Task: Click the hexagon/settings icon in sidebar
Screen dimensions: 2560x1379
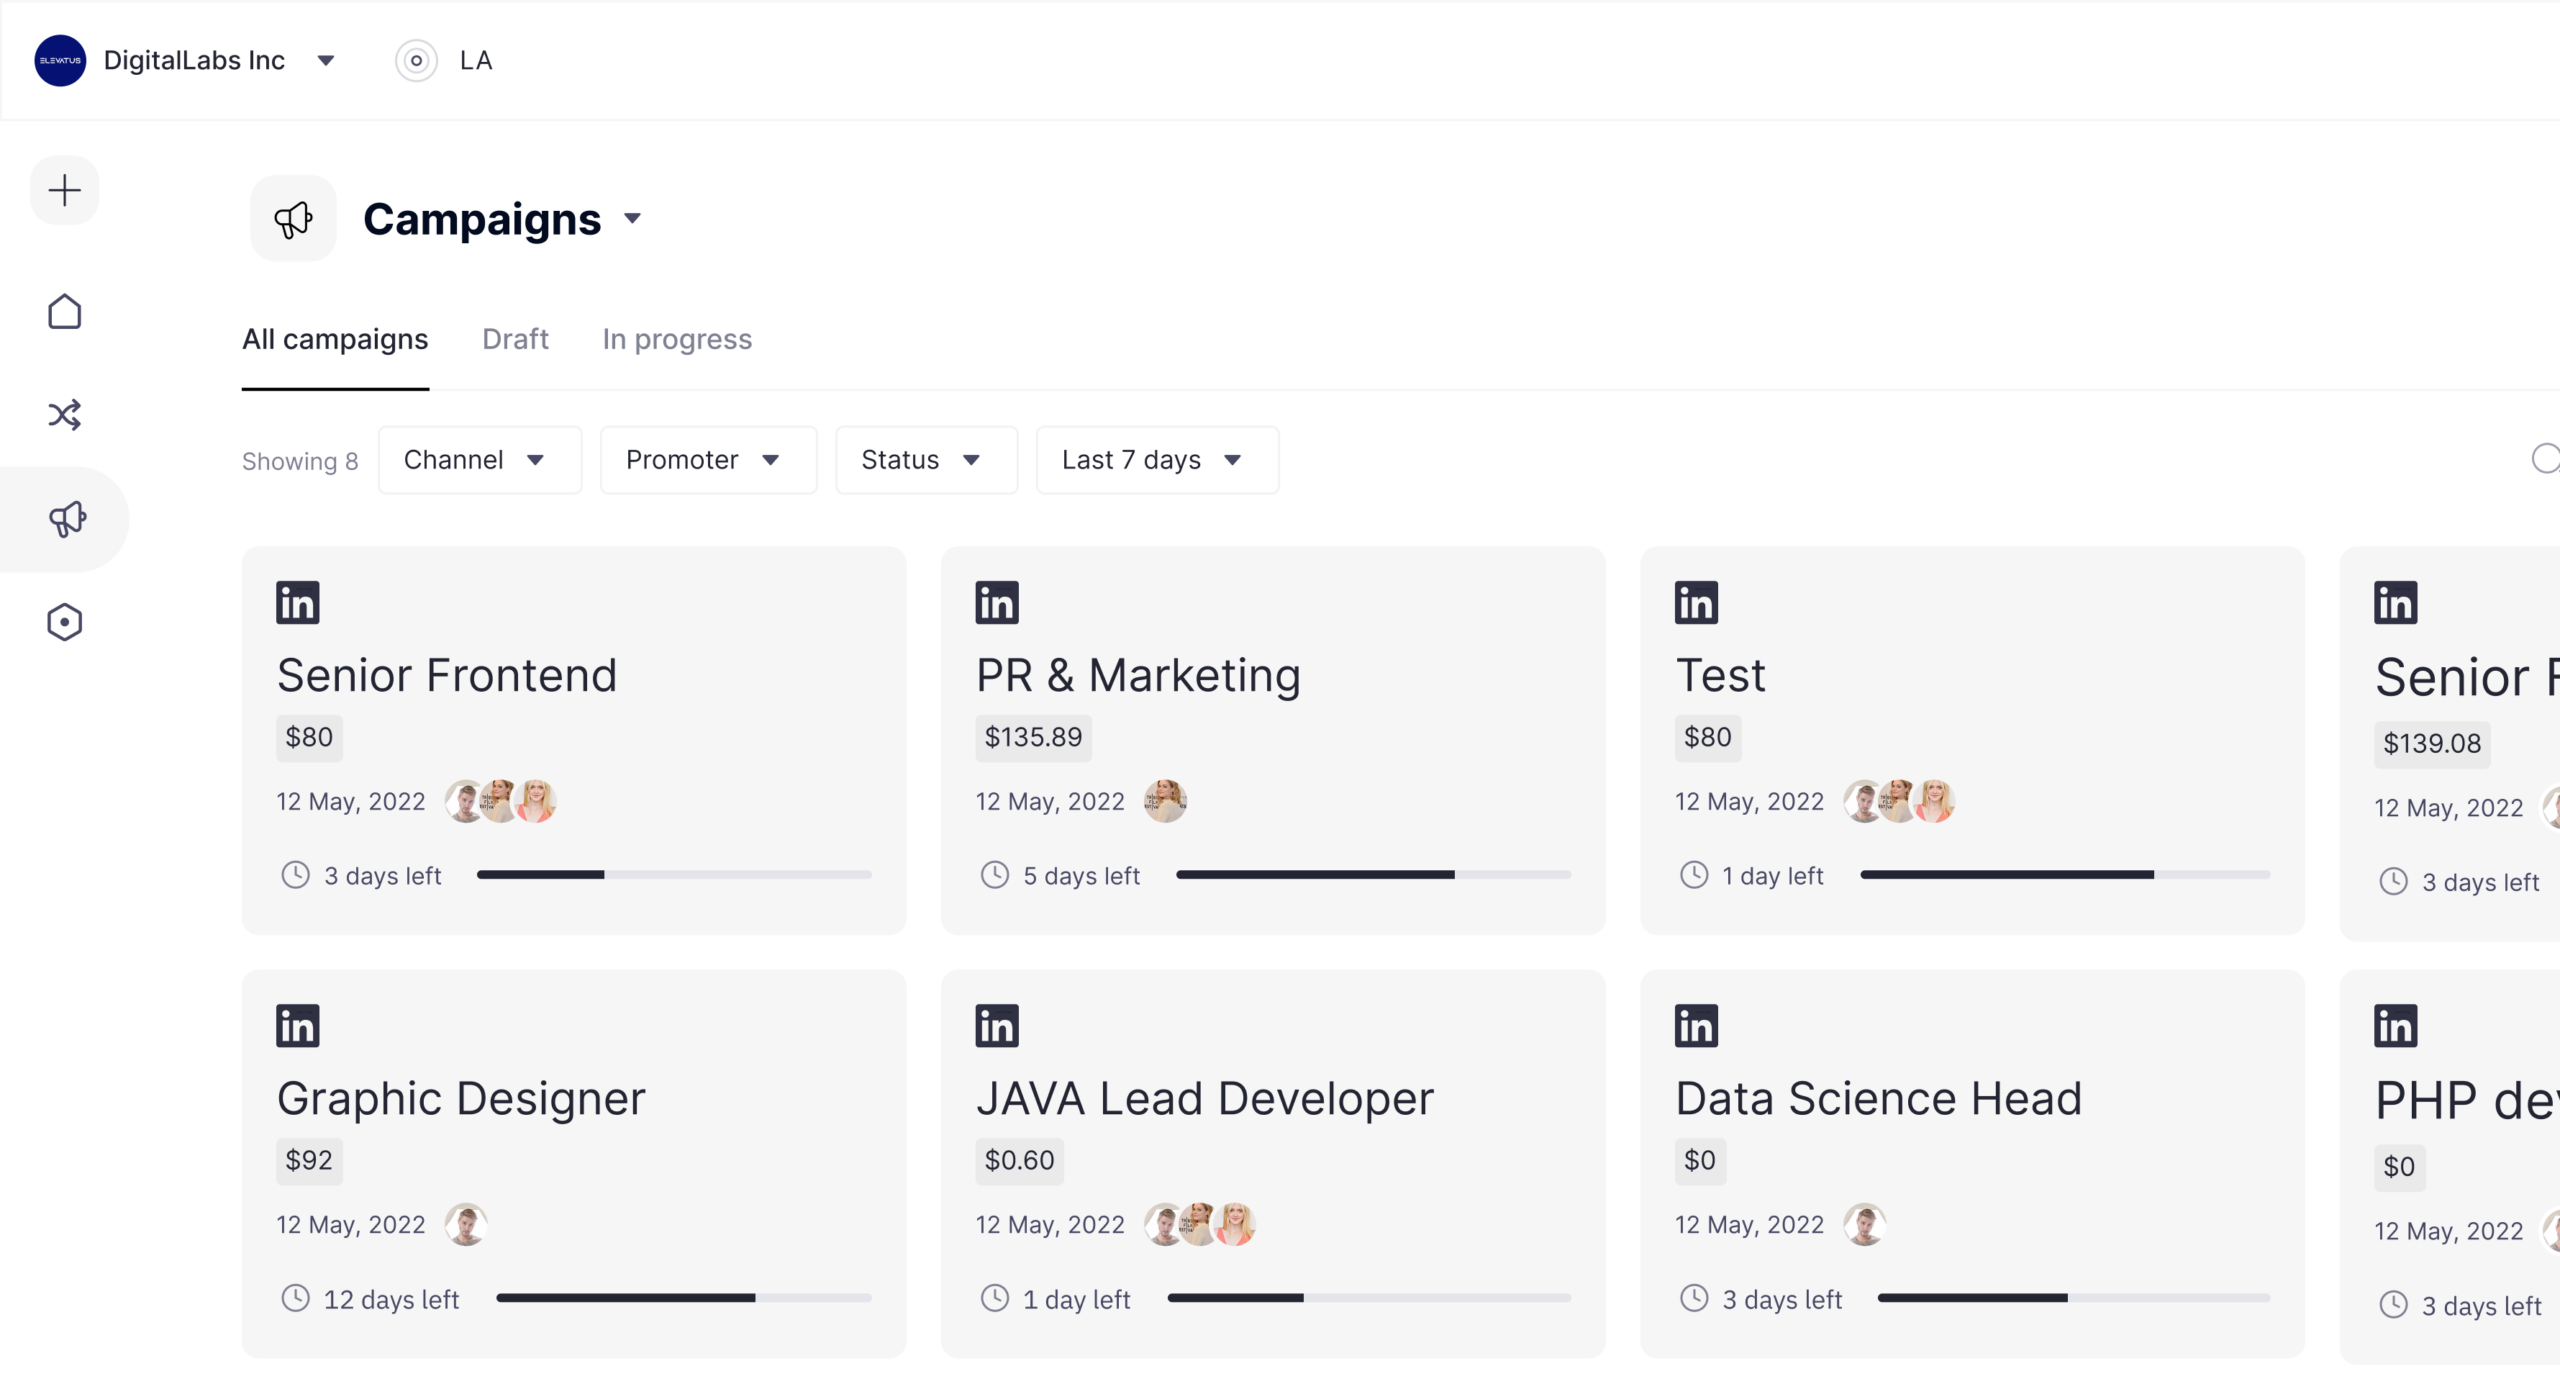Action: [x=65, y=622]
